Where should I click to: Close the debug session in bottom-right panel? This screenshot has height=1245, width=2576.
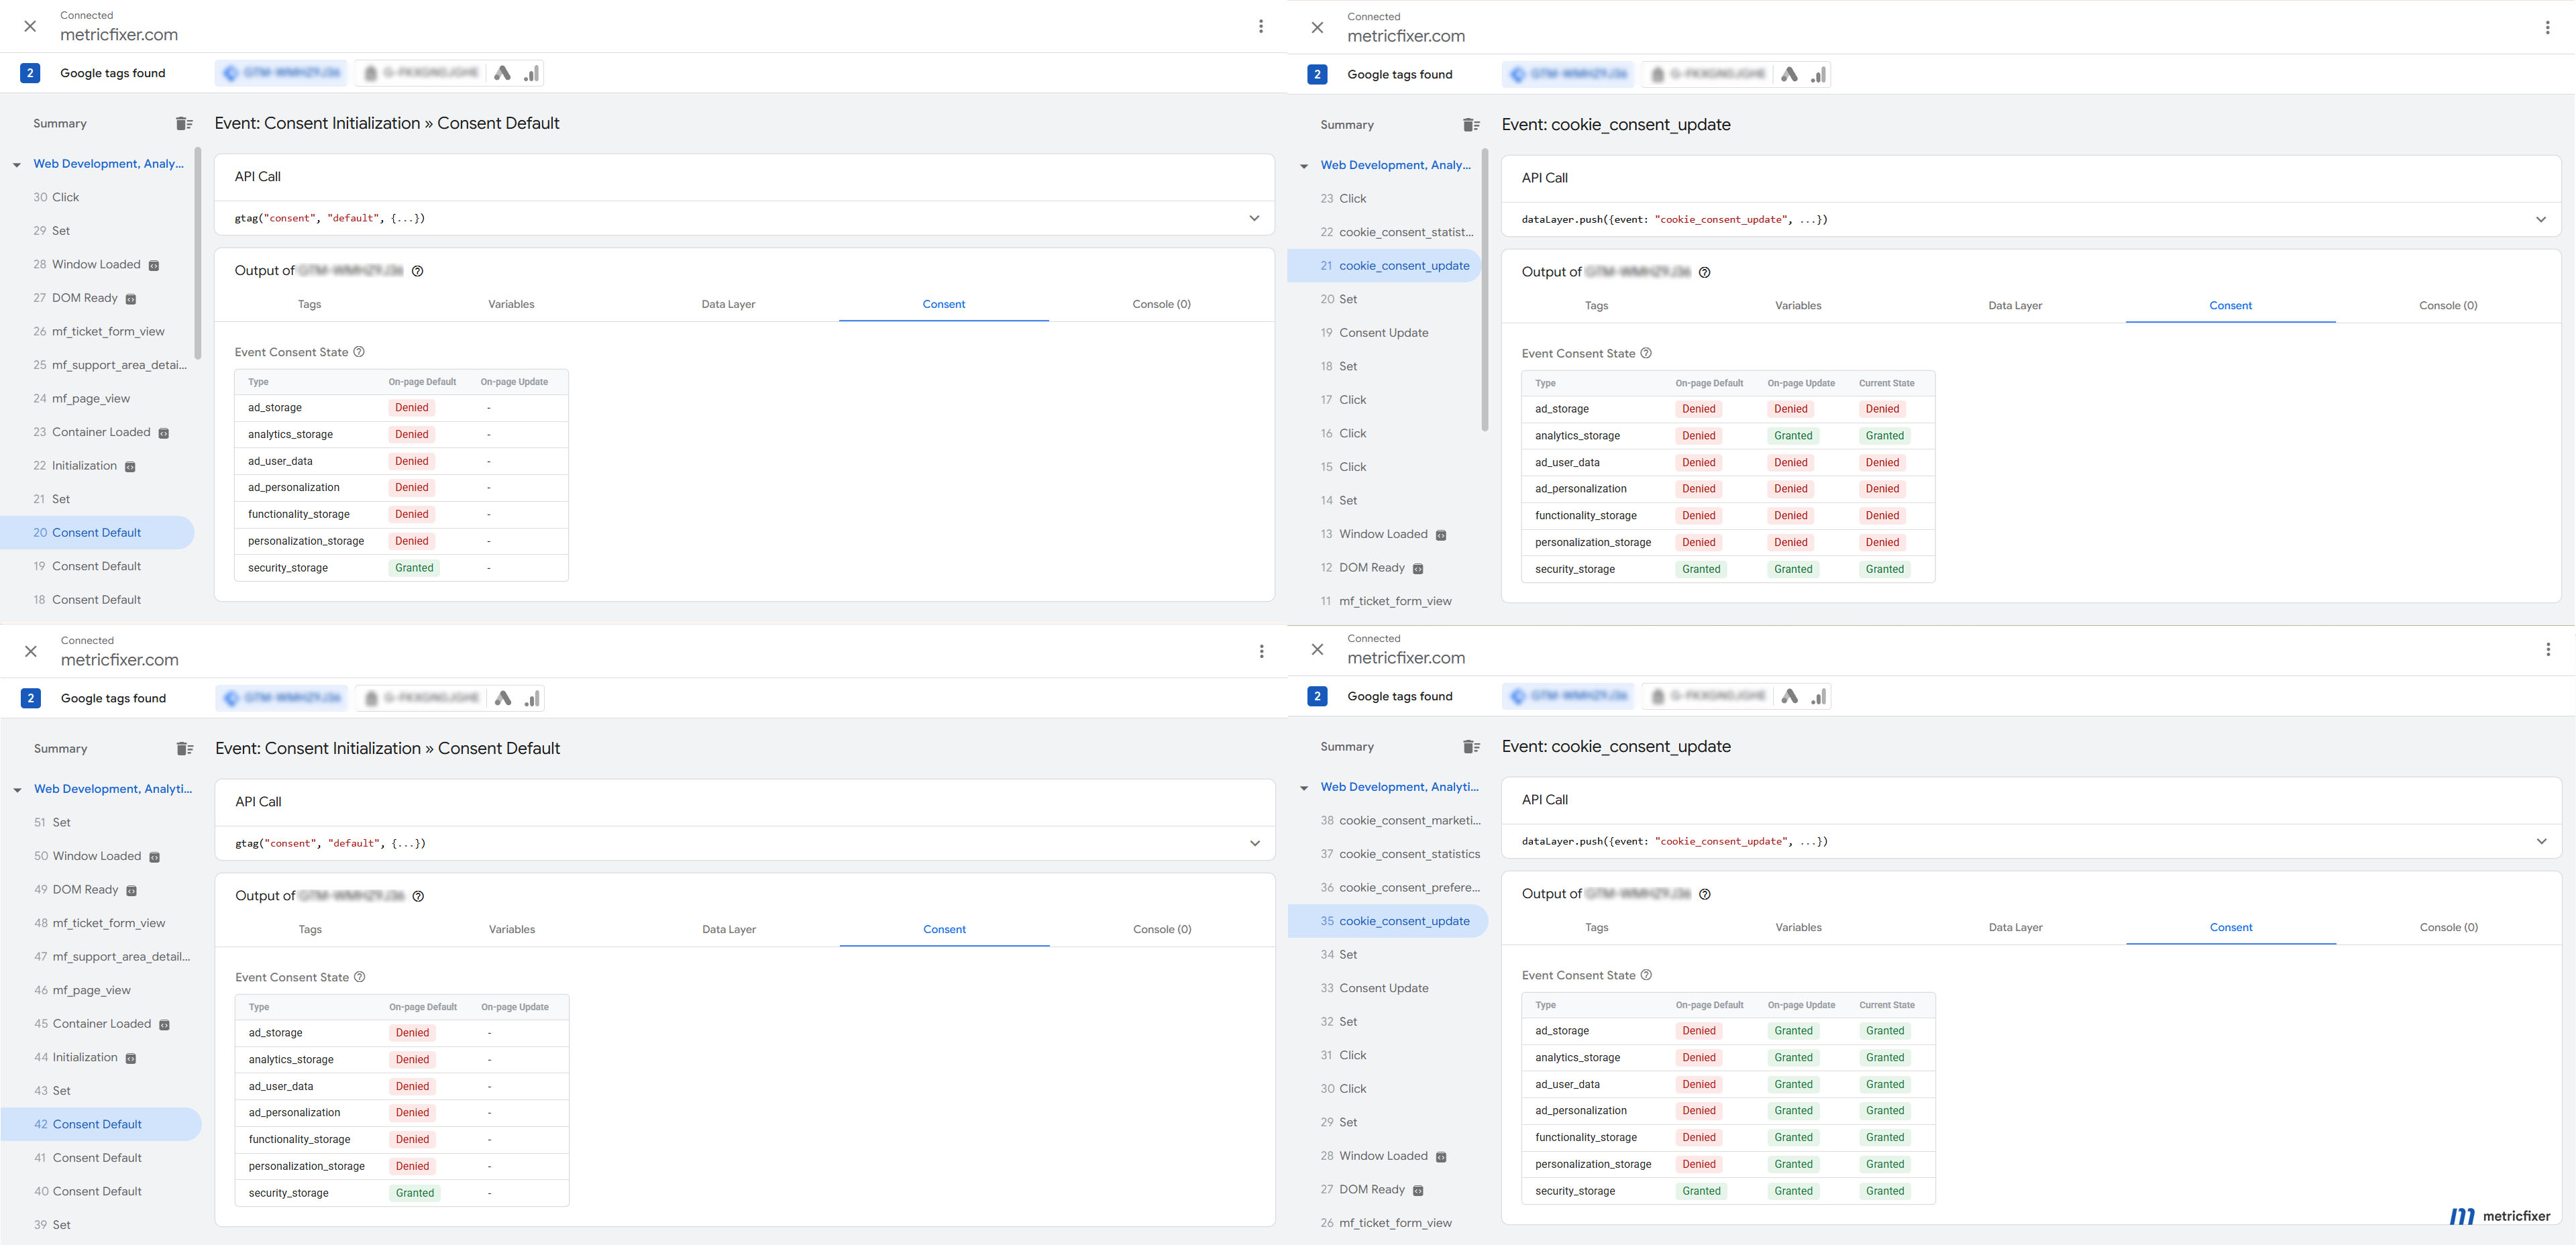(1317, 649)
